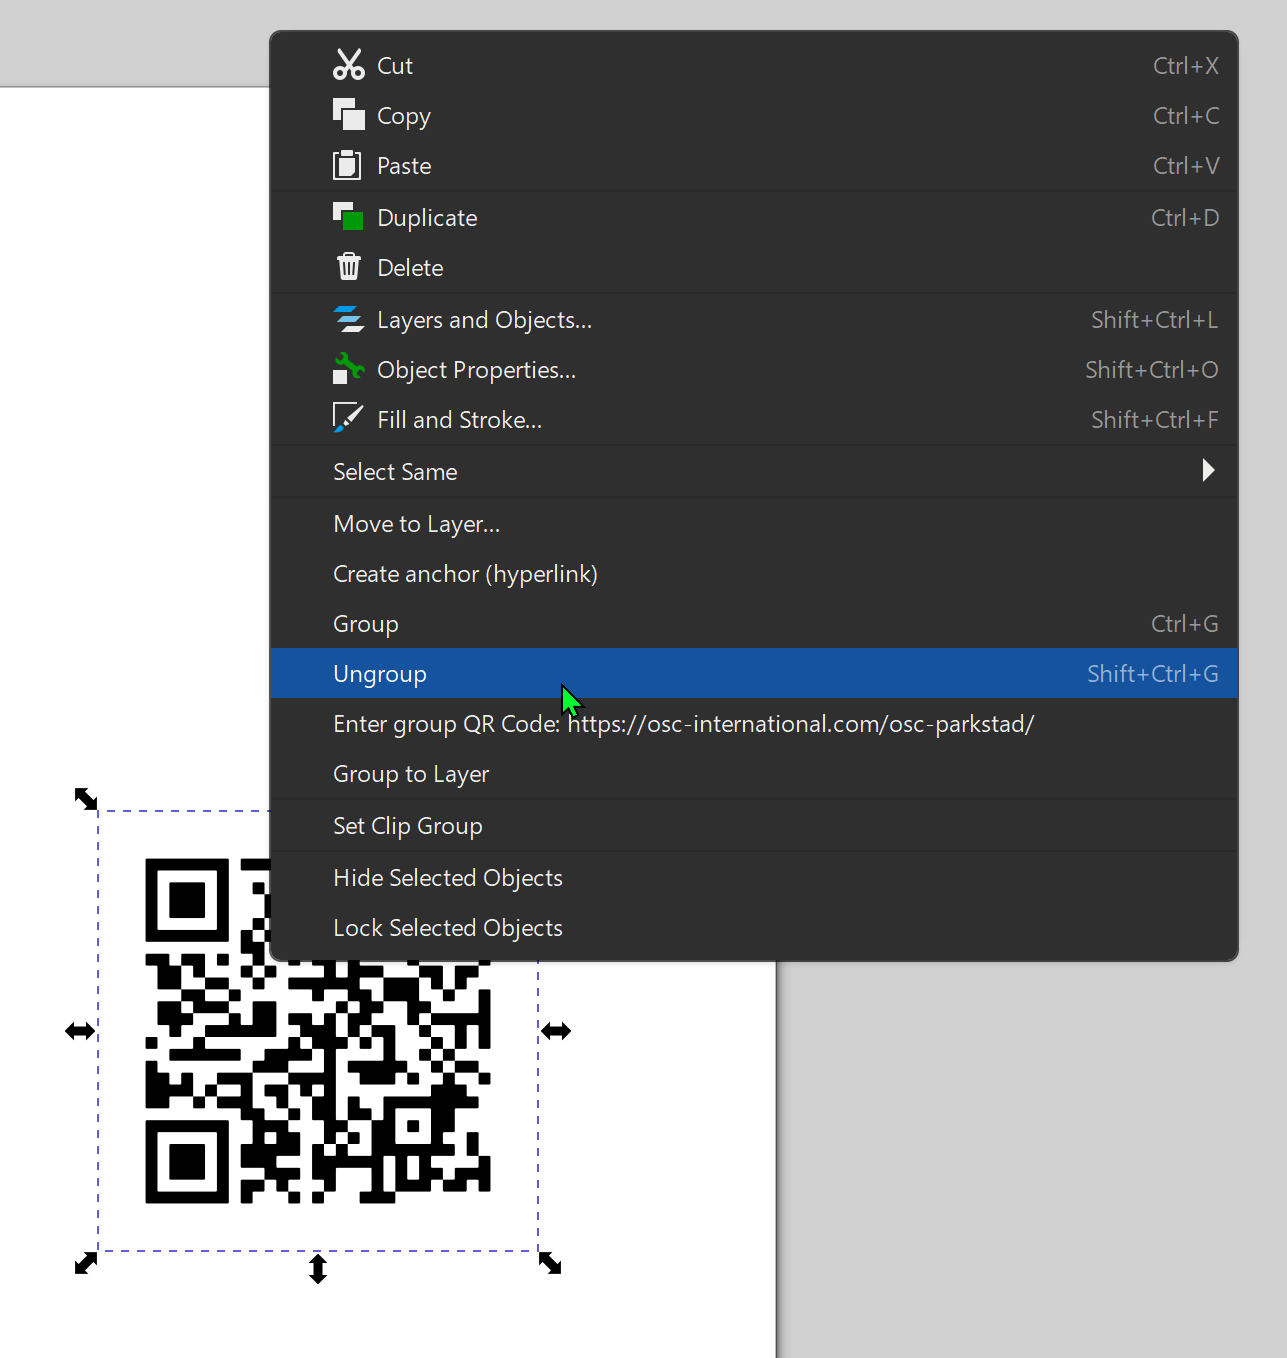
Task: Click the Select Same right-arrow chevron
Action: (1208, 470)
